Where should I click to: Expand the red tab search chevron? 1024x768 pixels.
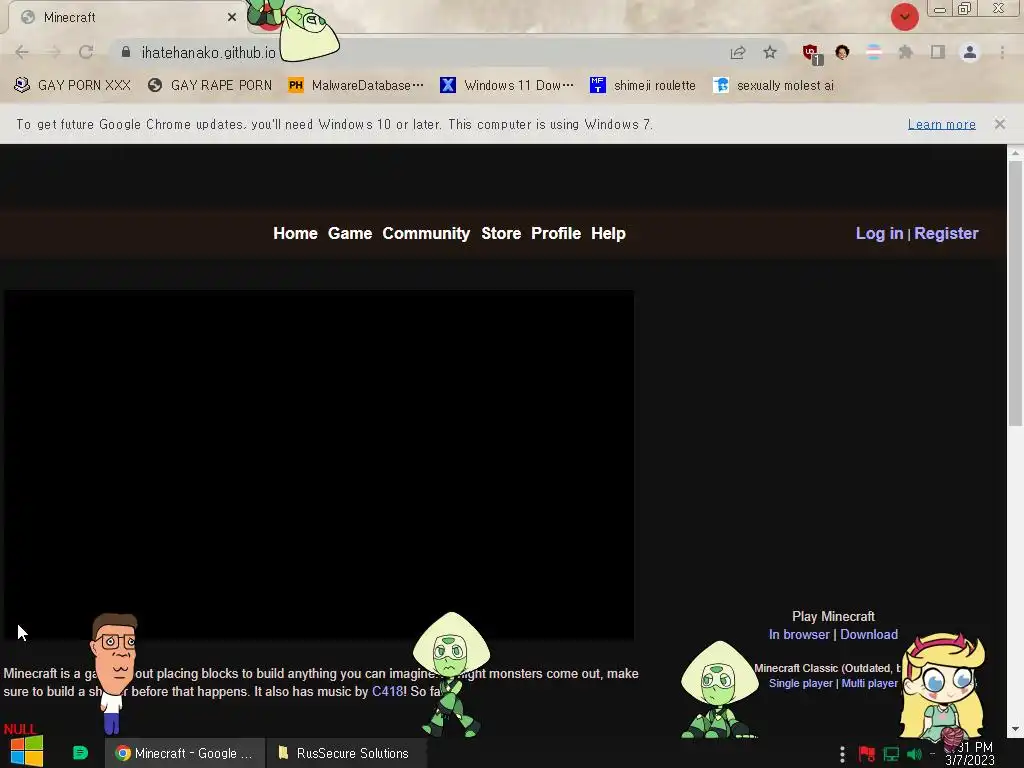click(904, 17)
